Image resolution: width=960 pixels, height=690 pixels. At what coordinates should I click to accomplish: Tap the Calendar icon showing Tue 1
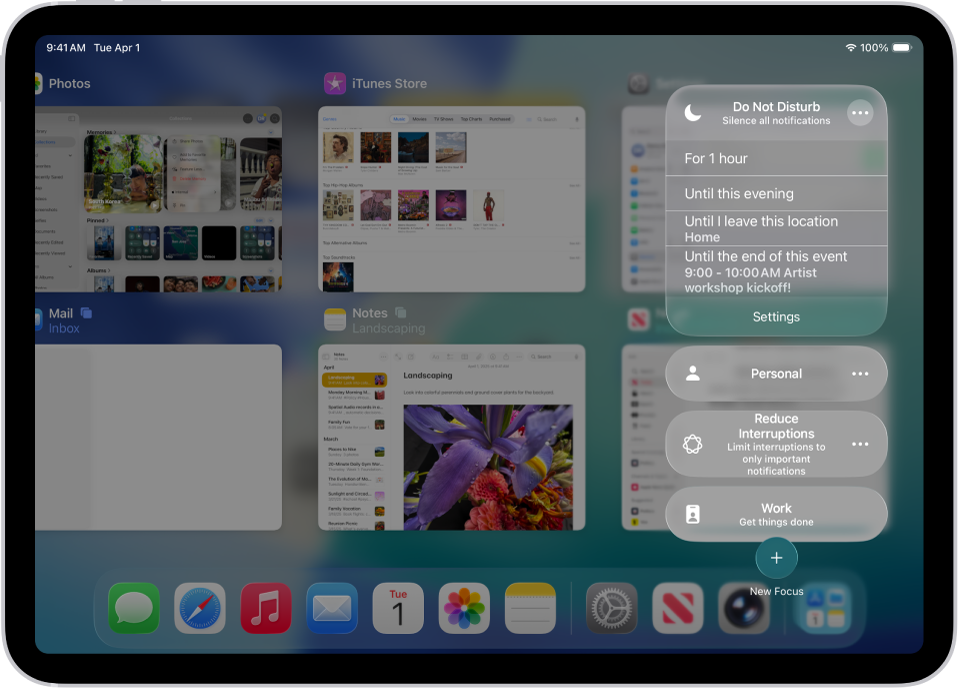[x=397, y=608]
